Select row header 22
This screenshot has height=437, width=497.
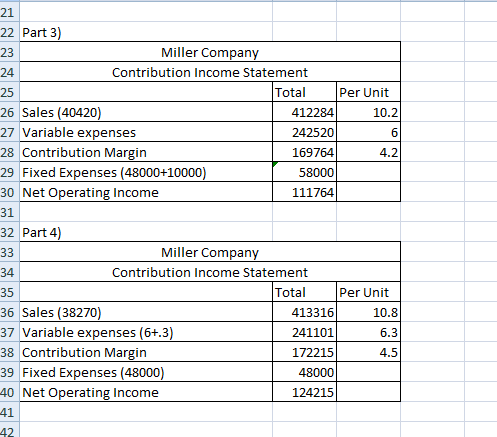[x=10, y=32]
